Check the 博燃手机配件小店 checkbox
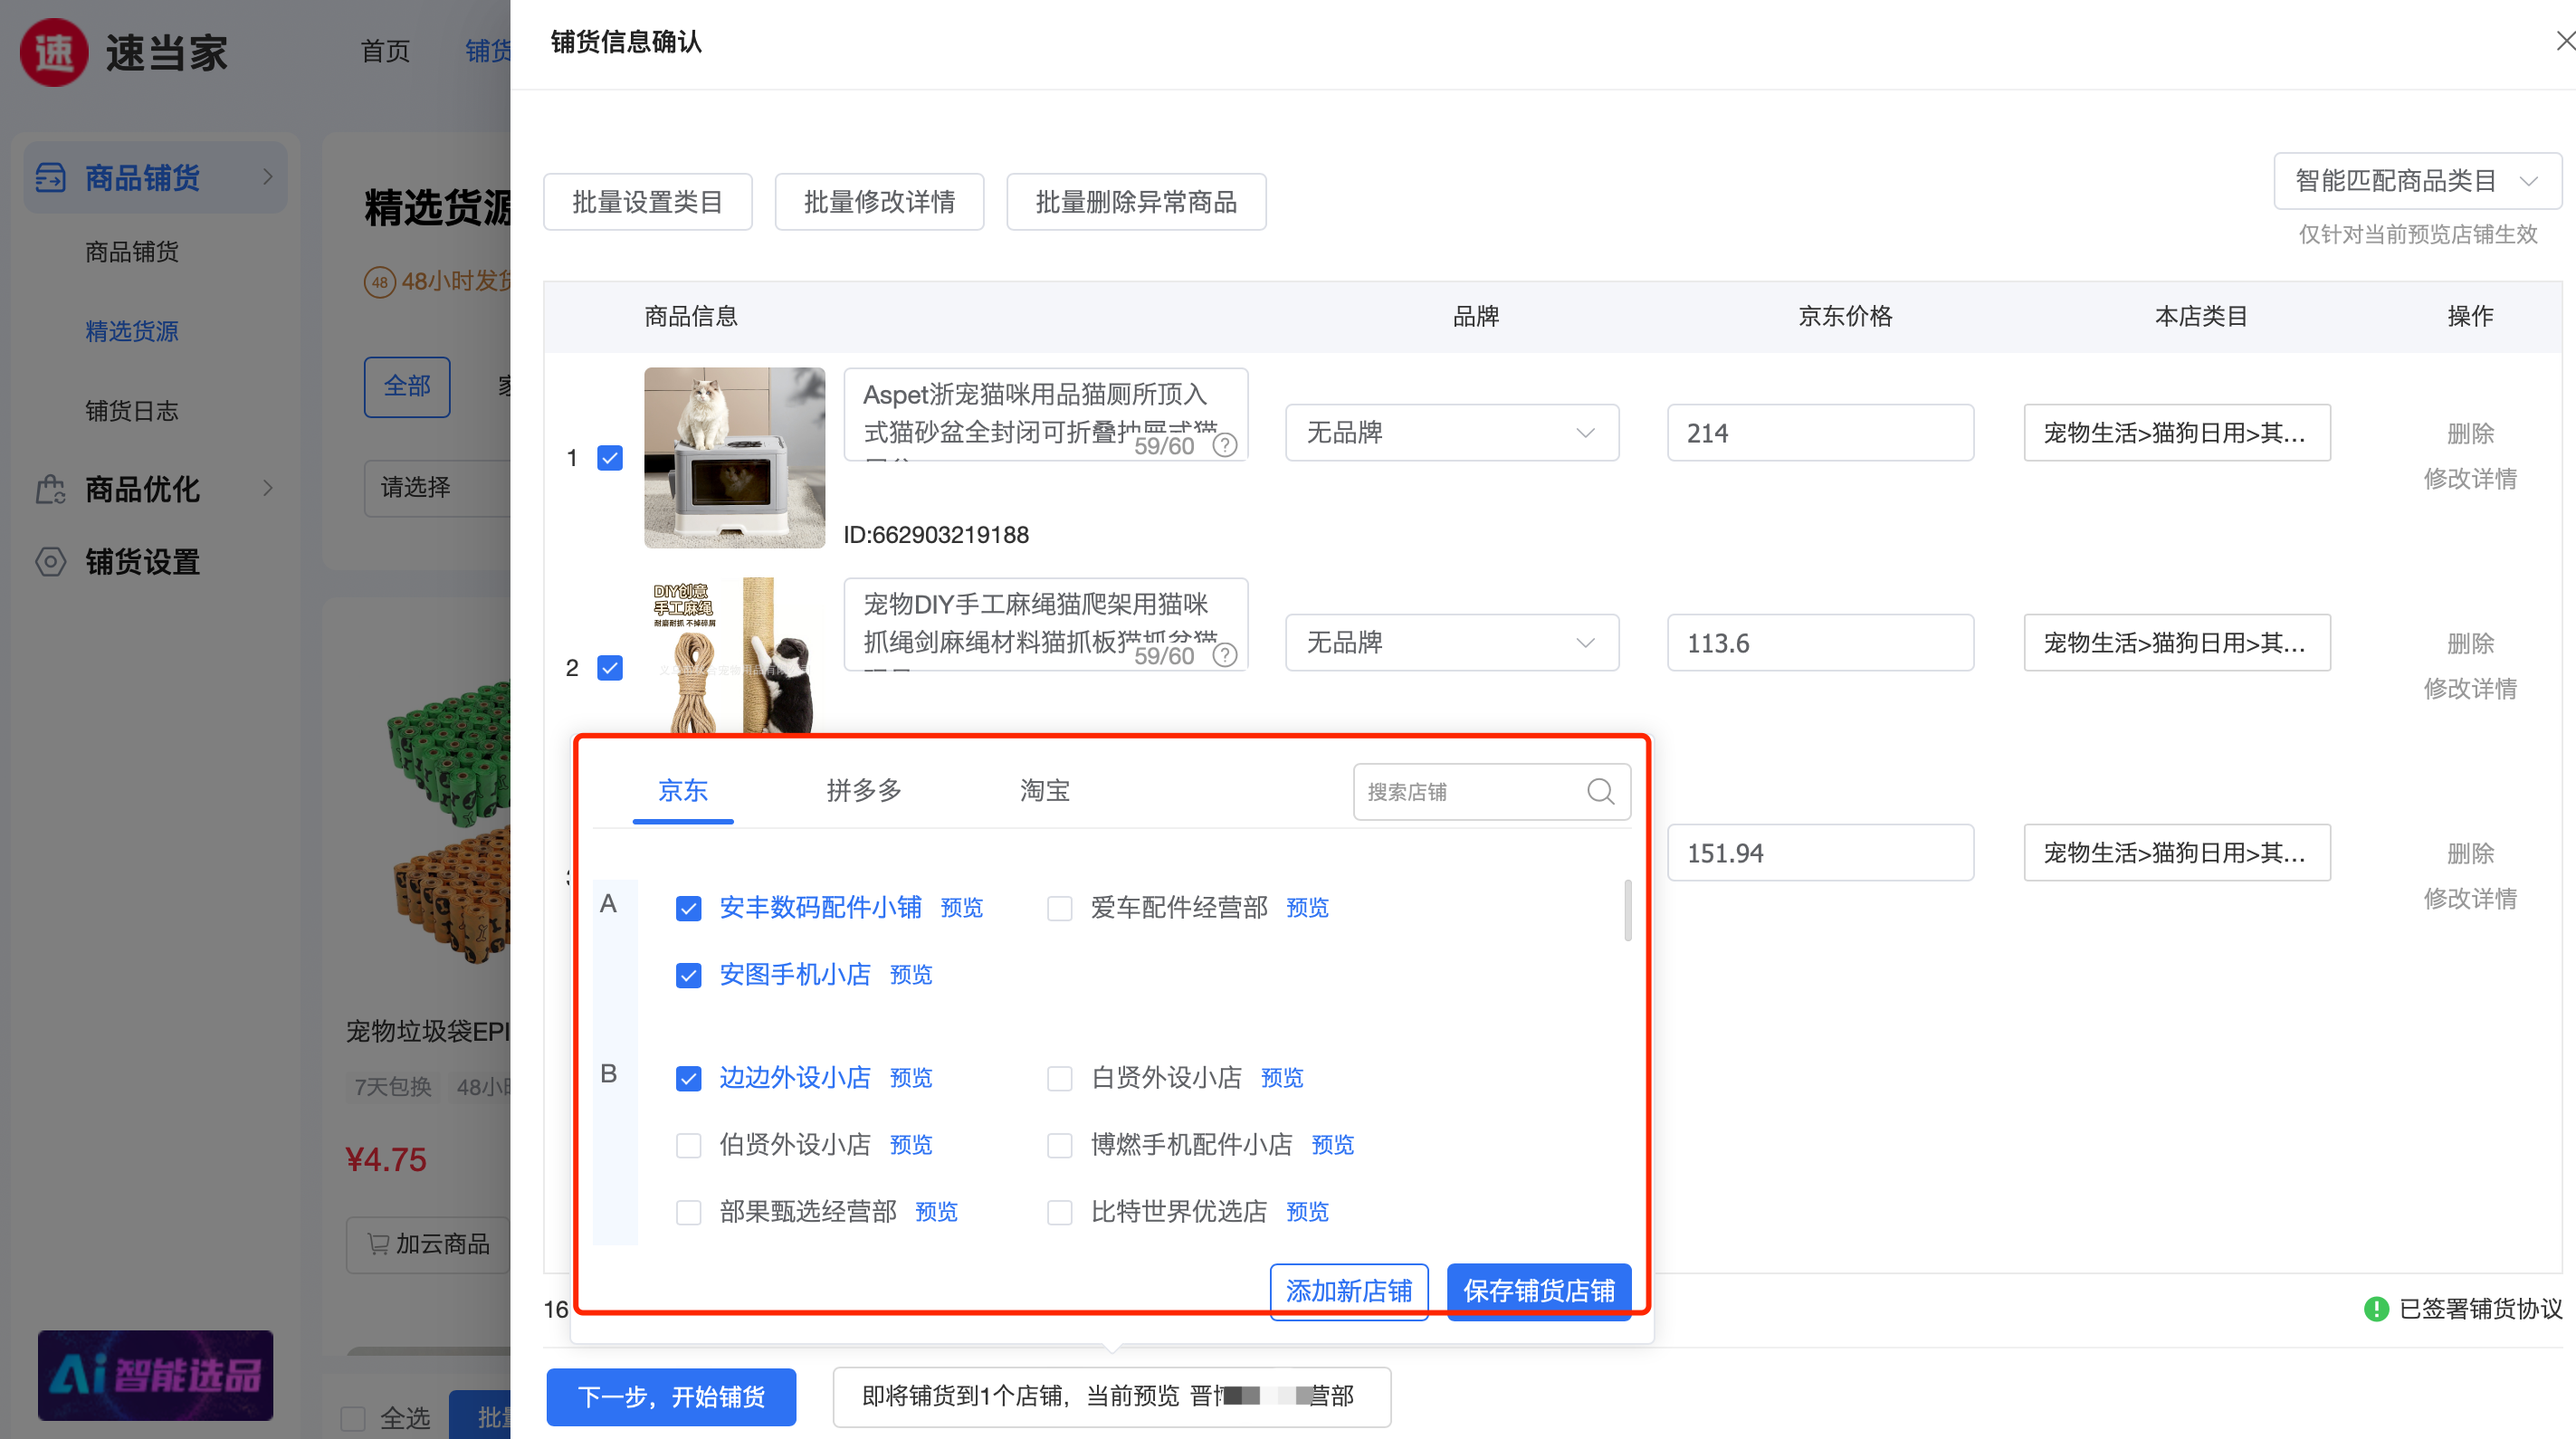This screenshot has height=1439, width=2576. tap(1059, 1145)
